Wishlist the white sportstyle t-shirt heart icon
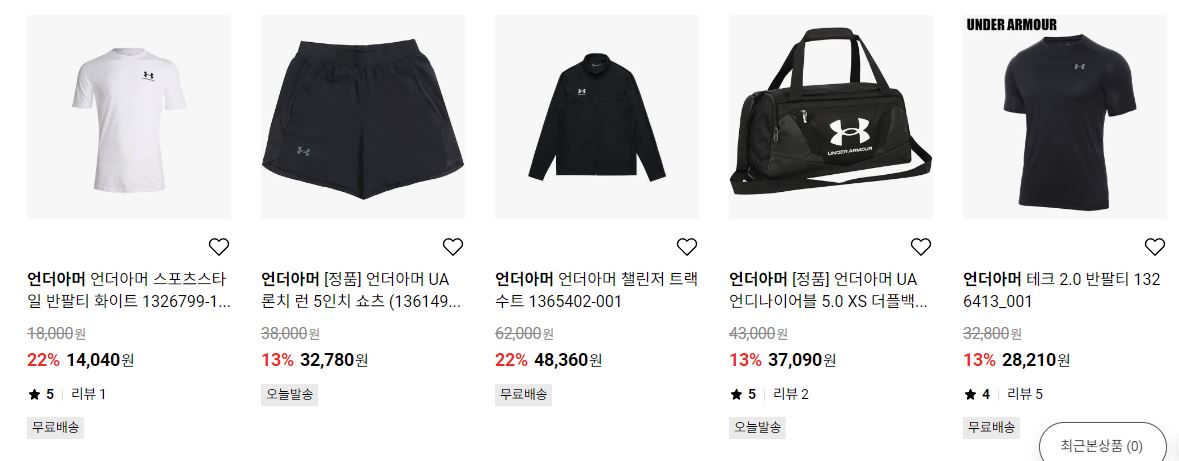Screen dimensions: 1179x461 tap(219, 247)
